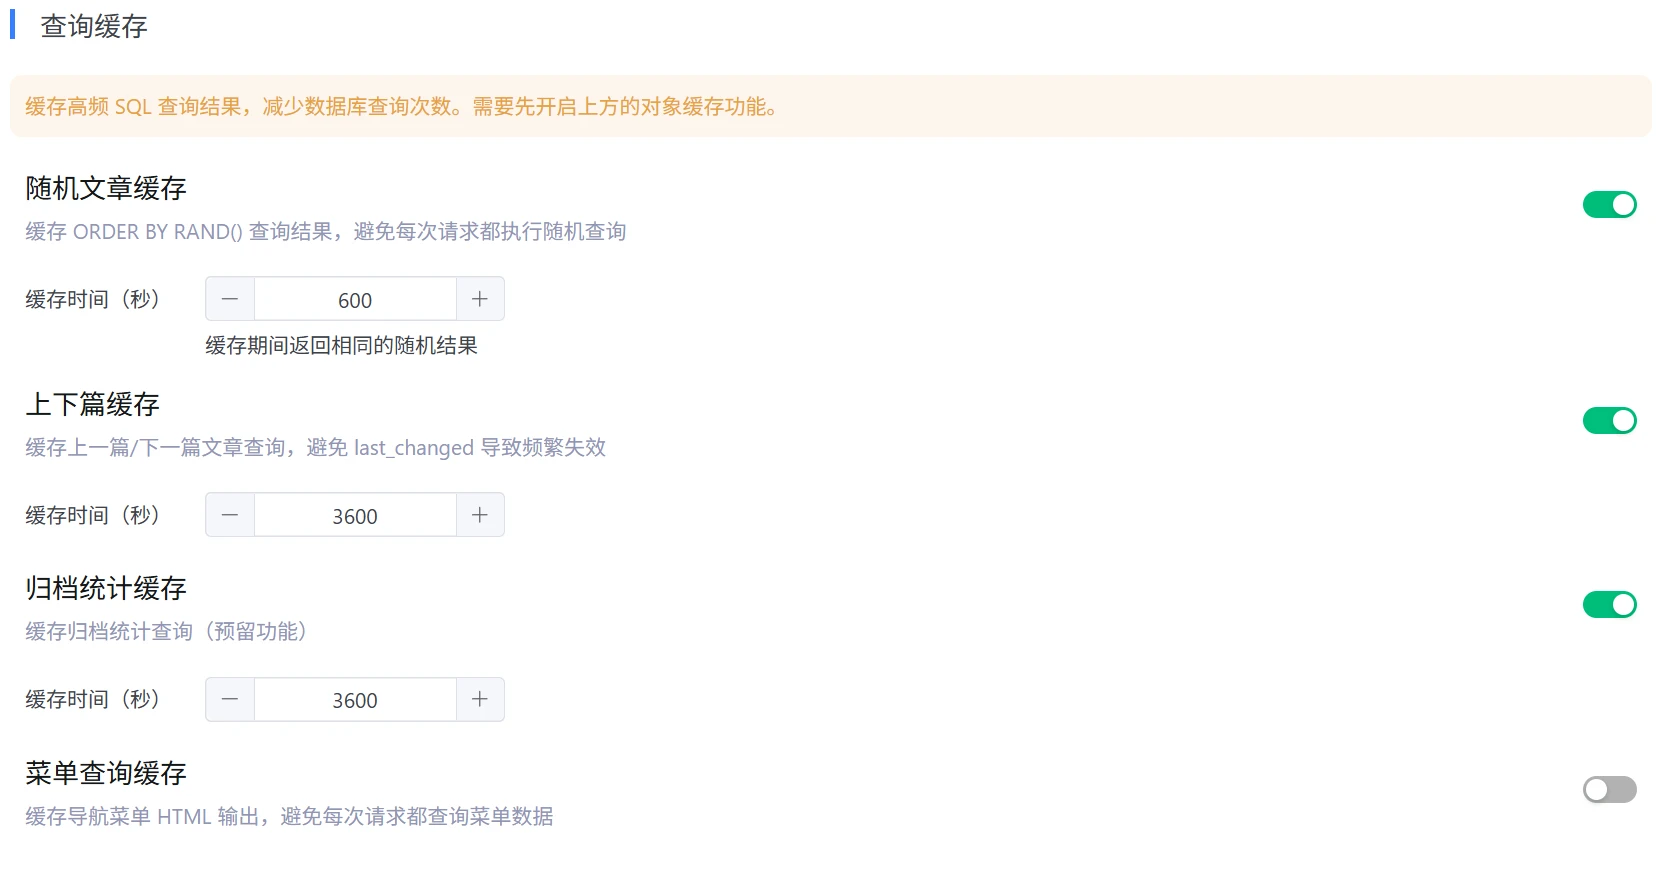
Task: Click hint text 缓存期间返回相同的随机结果
Action: 341,346
